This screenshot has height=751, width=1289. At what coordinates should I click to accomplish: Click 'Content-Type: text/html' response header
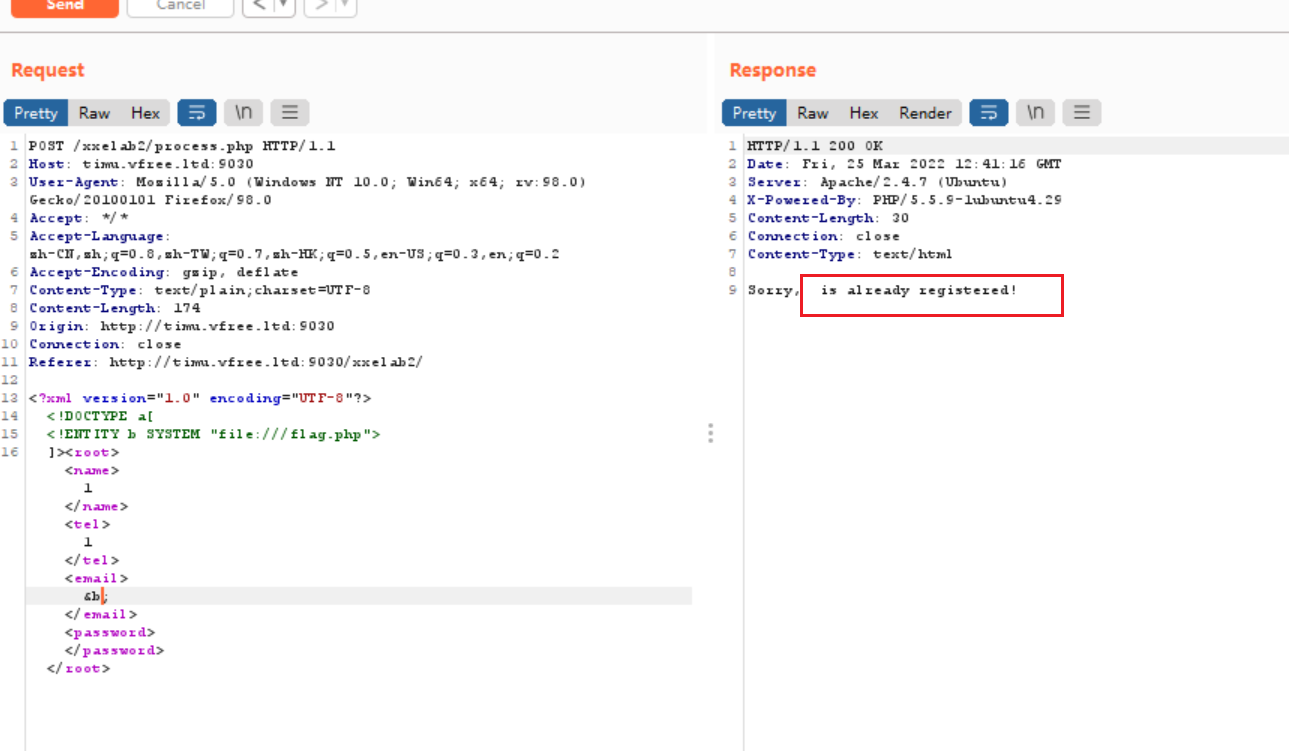pos(850,254)
